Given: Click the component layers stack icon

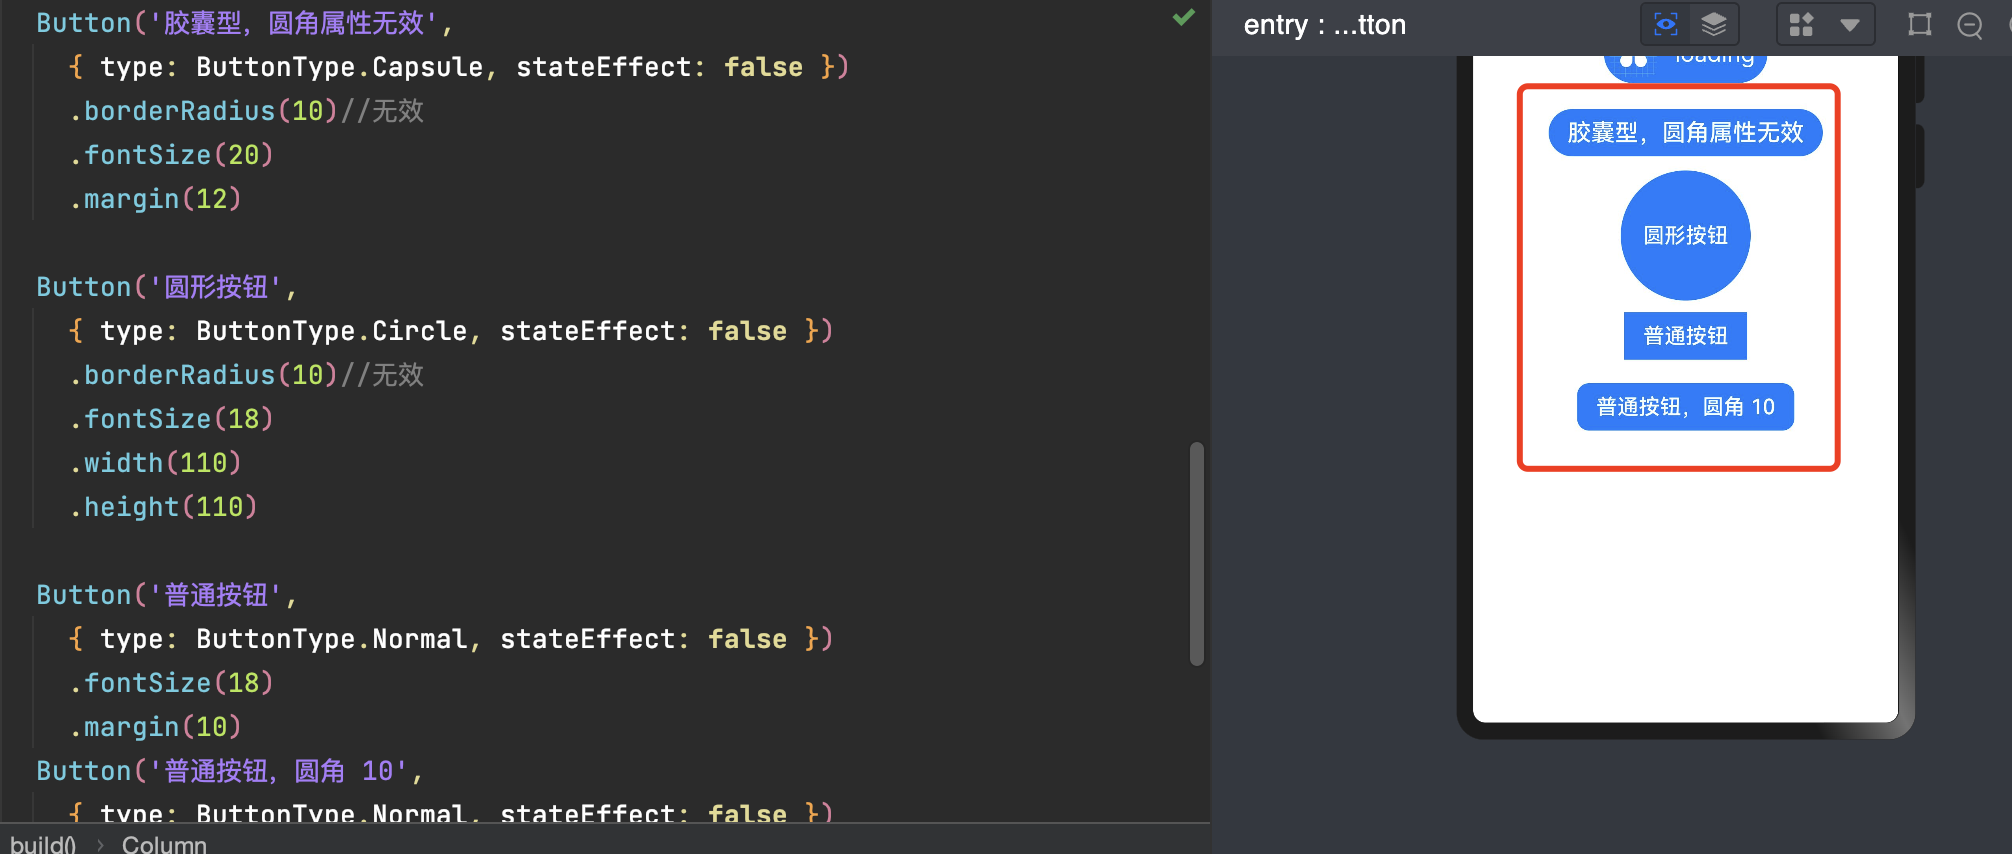Looking at the screenshot, I should [1714, 24].
